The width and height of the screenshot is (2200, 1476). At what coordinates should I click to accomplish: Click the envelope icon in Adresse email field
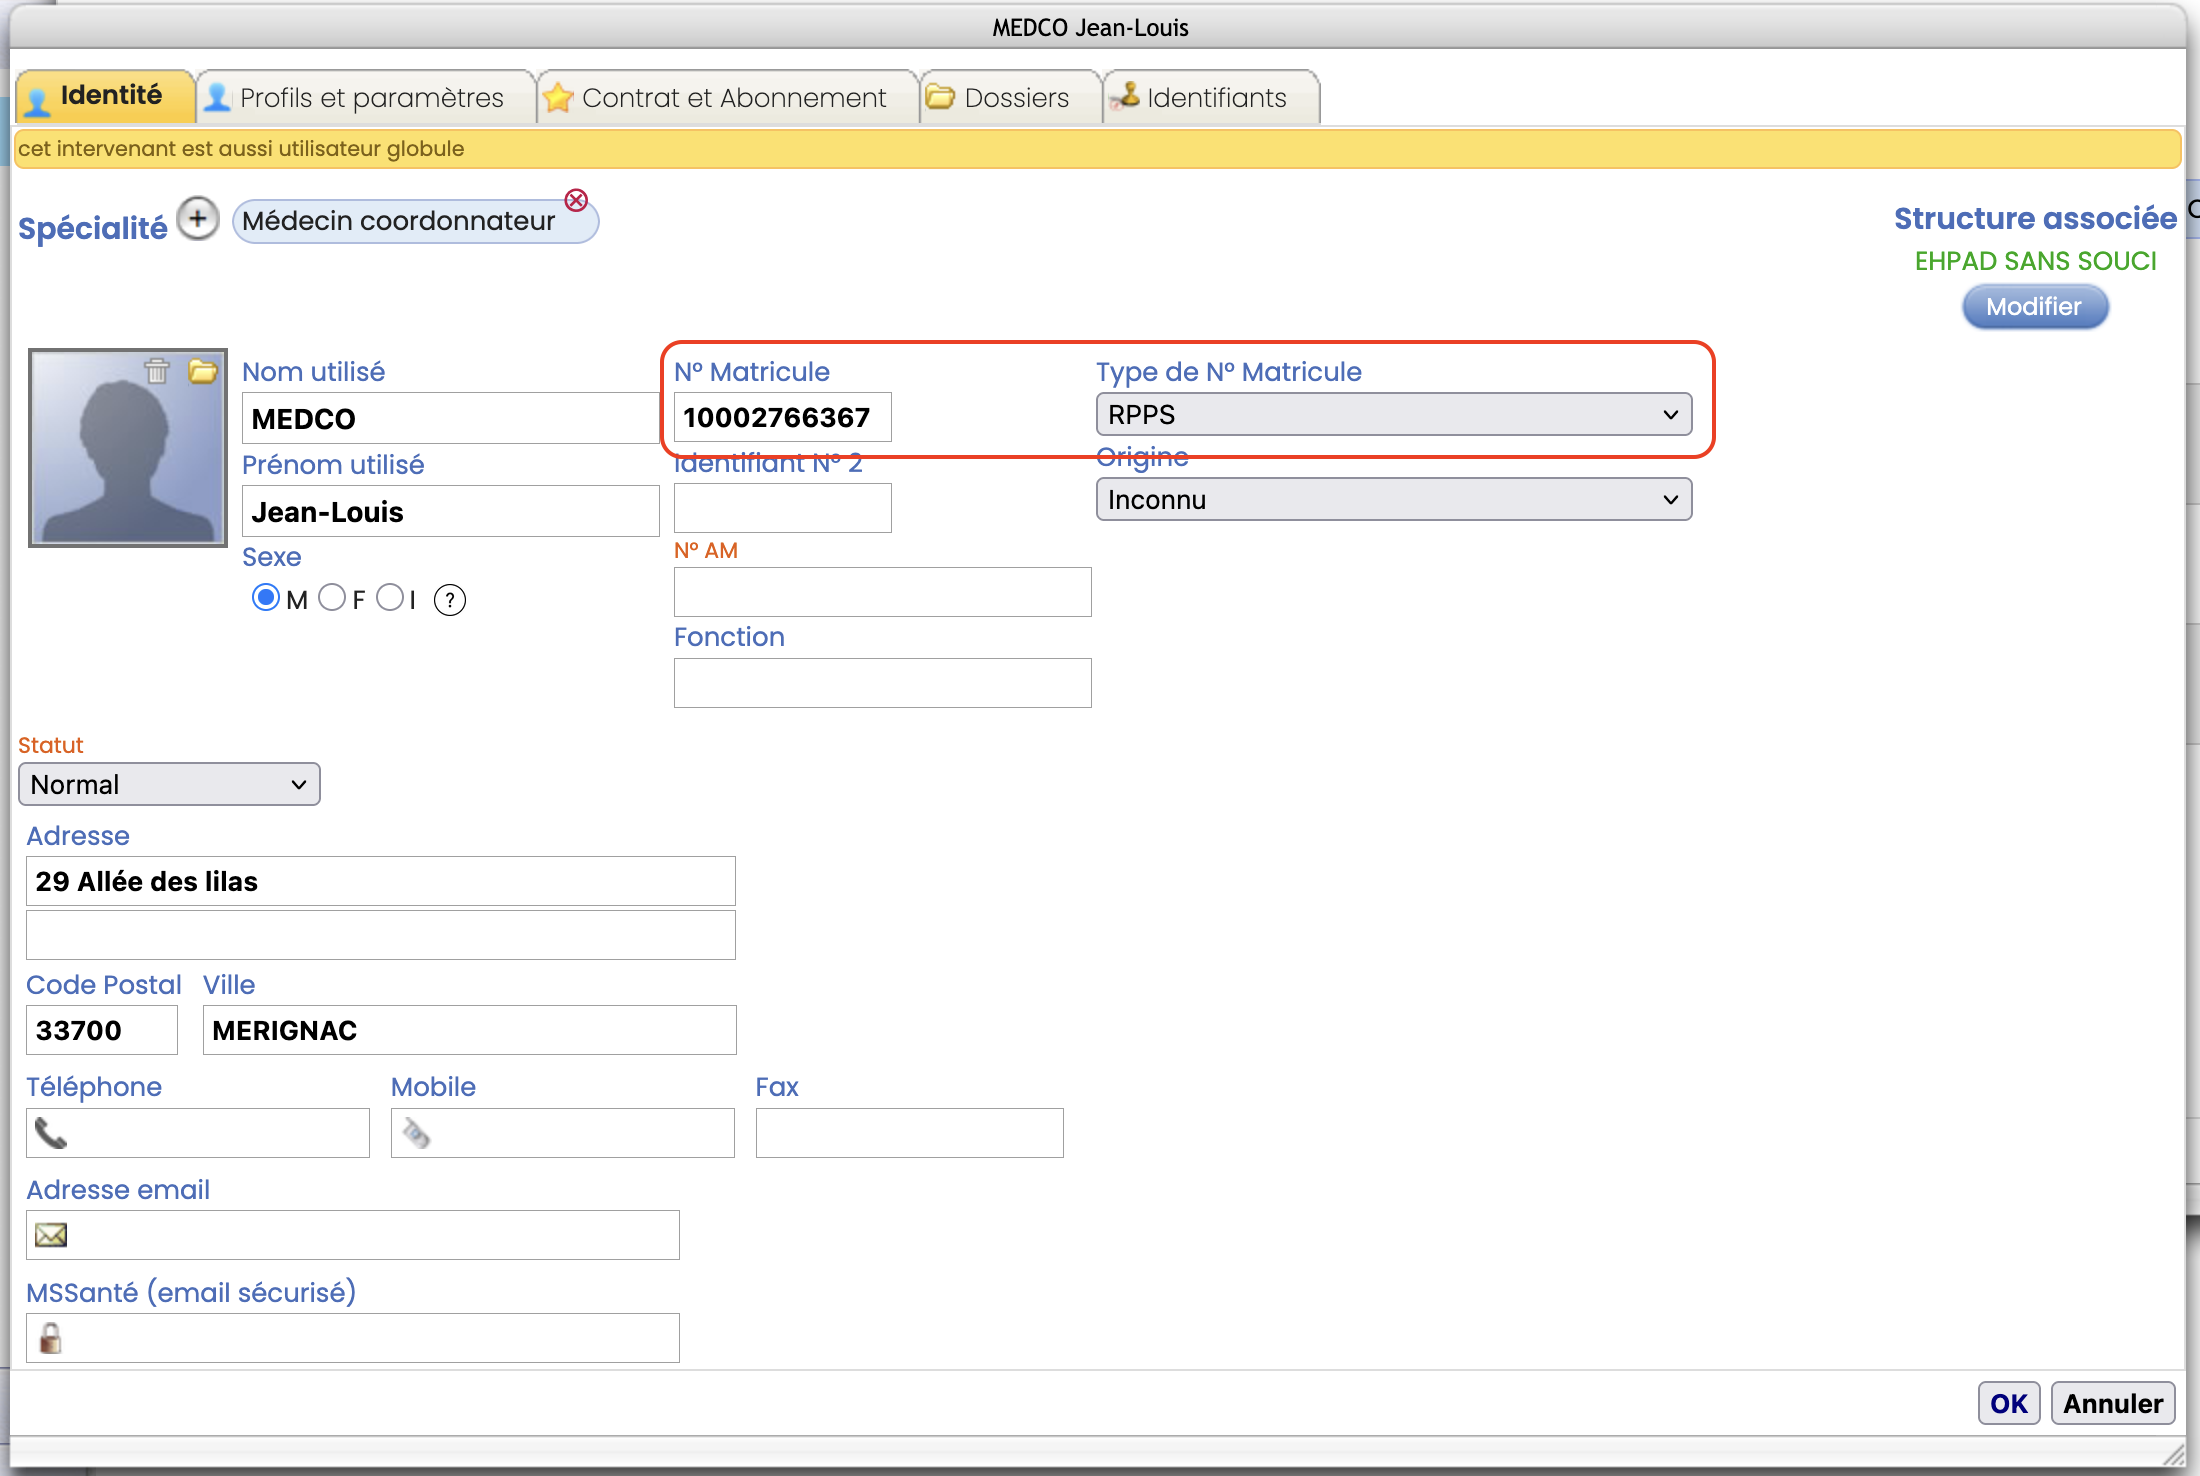[x=51, y=1235]
